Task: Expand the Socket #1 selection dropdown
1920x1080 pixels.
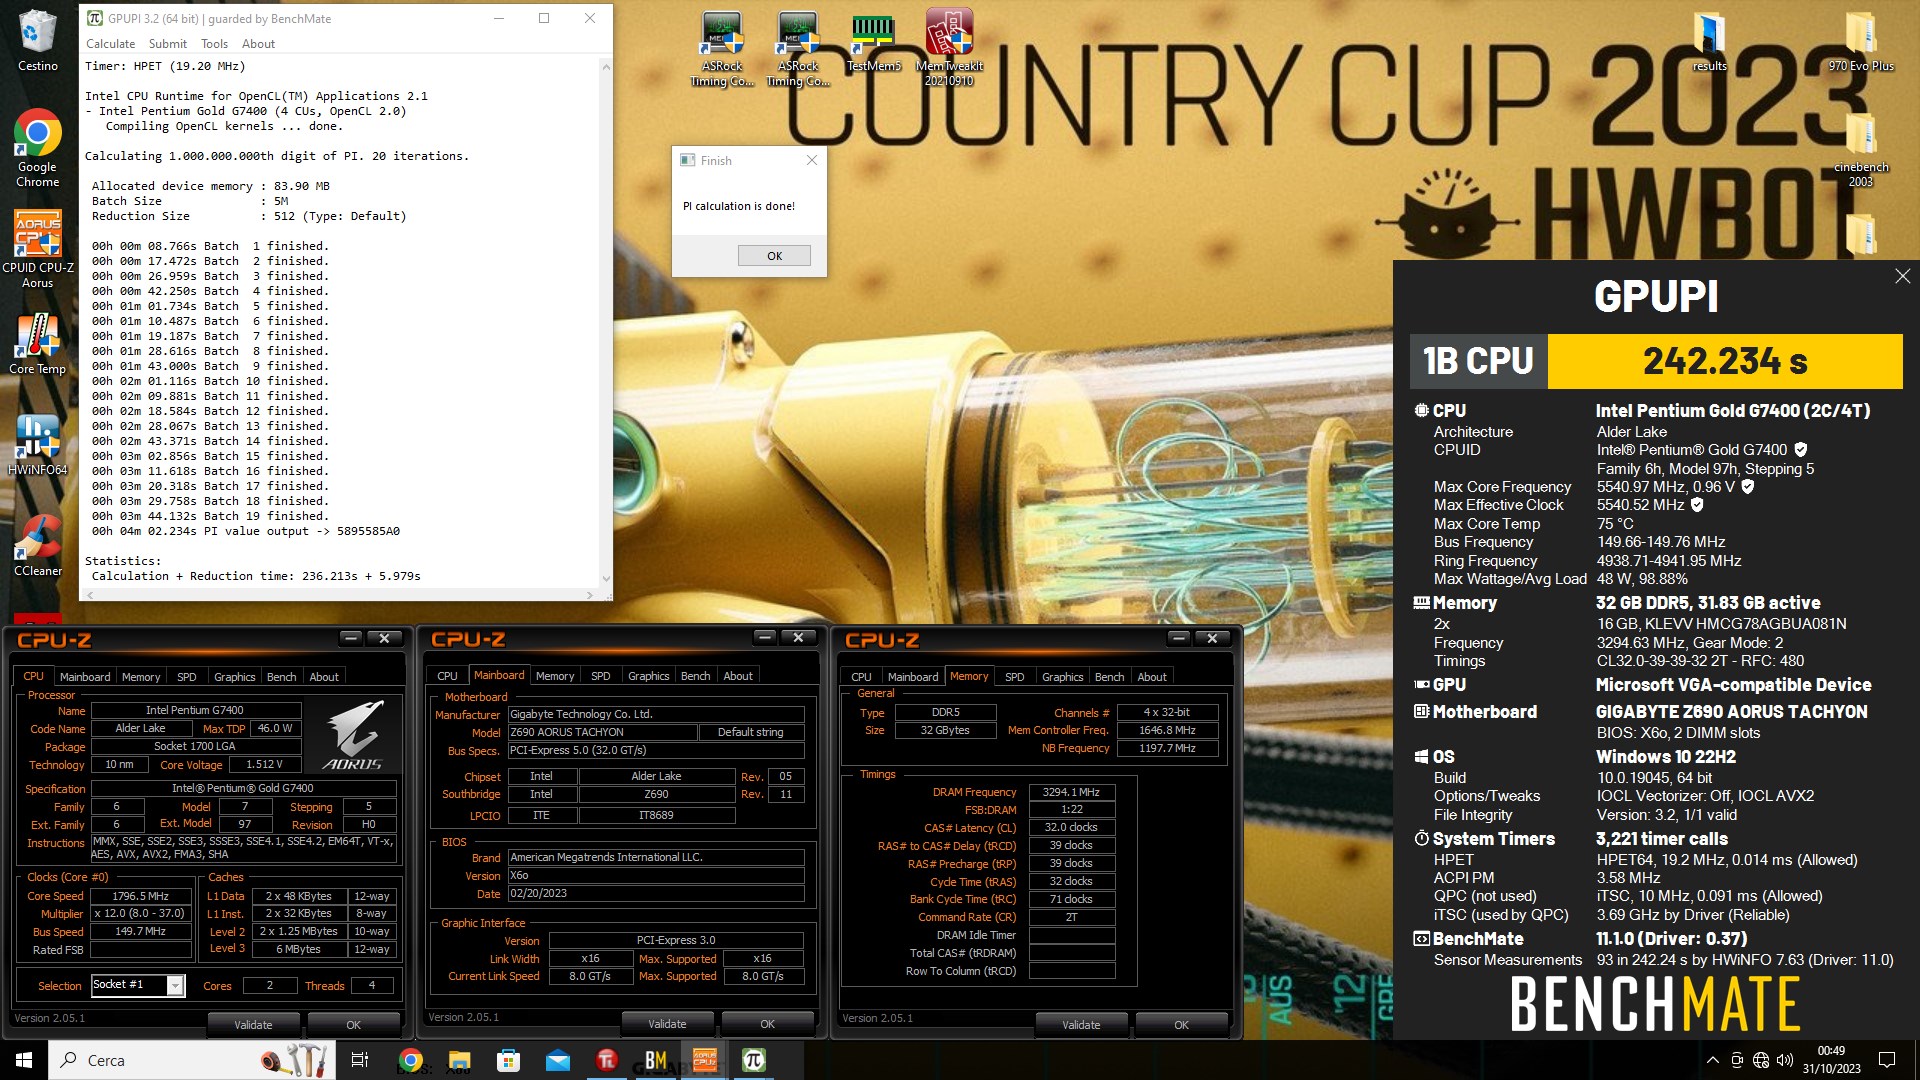Action: [175, 986]
